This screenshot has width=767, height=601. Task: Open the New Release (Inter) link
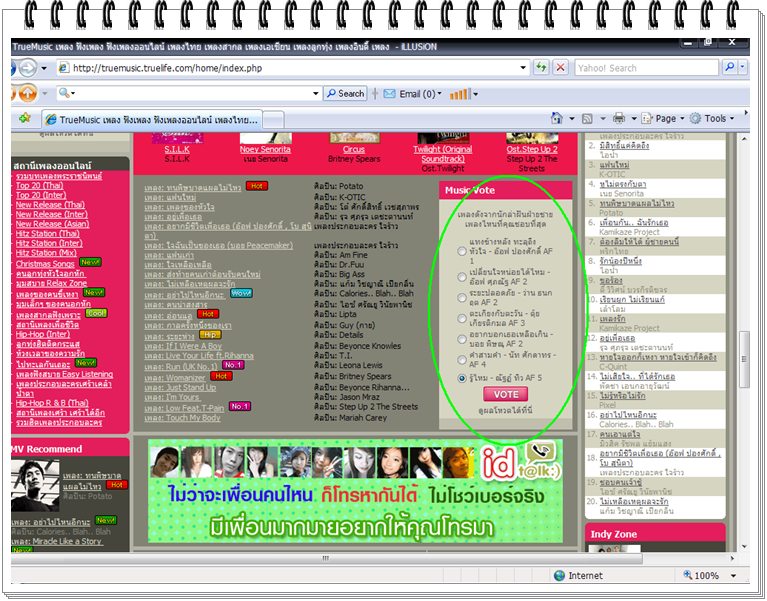click(51, 214)
